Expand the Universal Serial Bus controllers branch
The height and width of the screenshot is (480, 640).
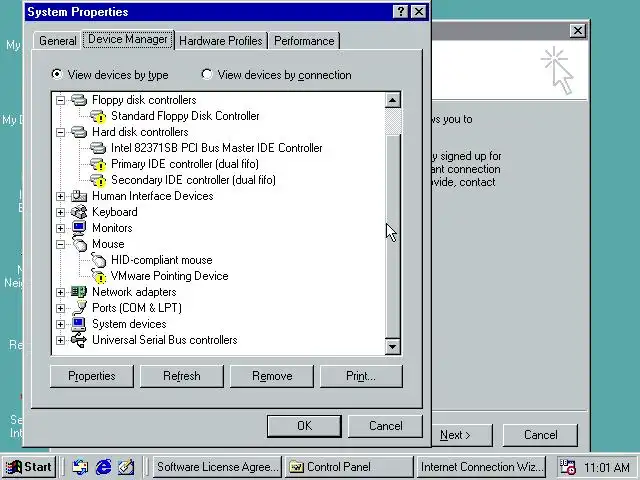coord(60,340)
